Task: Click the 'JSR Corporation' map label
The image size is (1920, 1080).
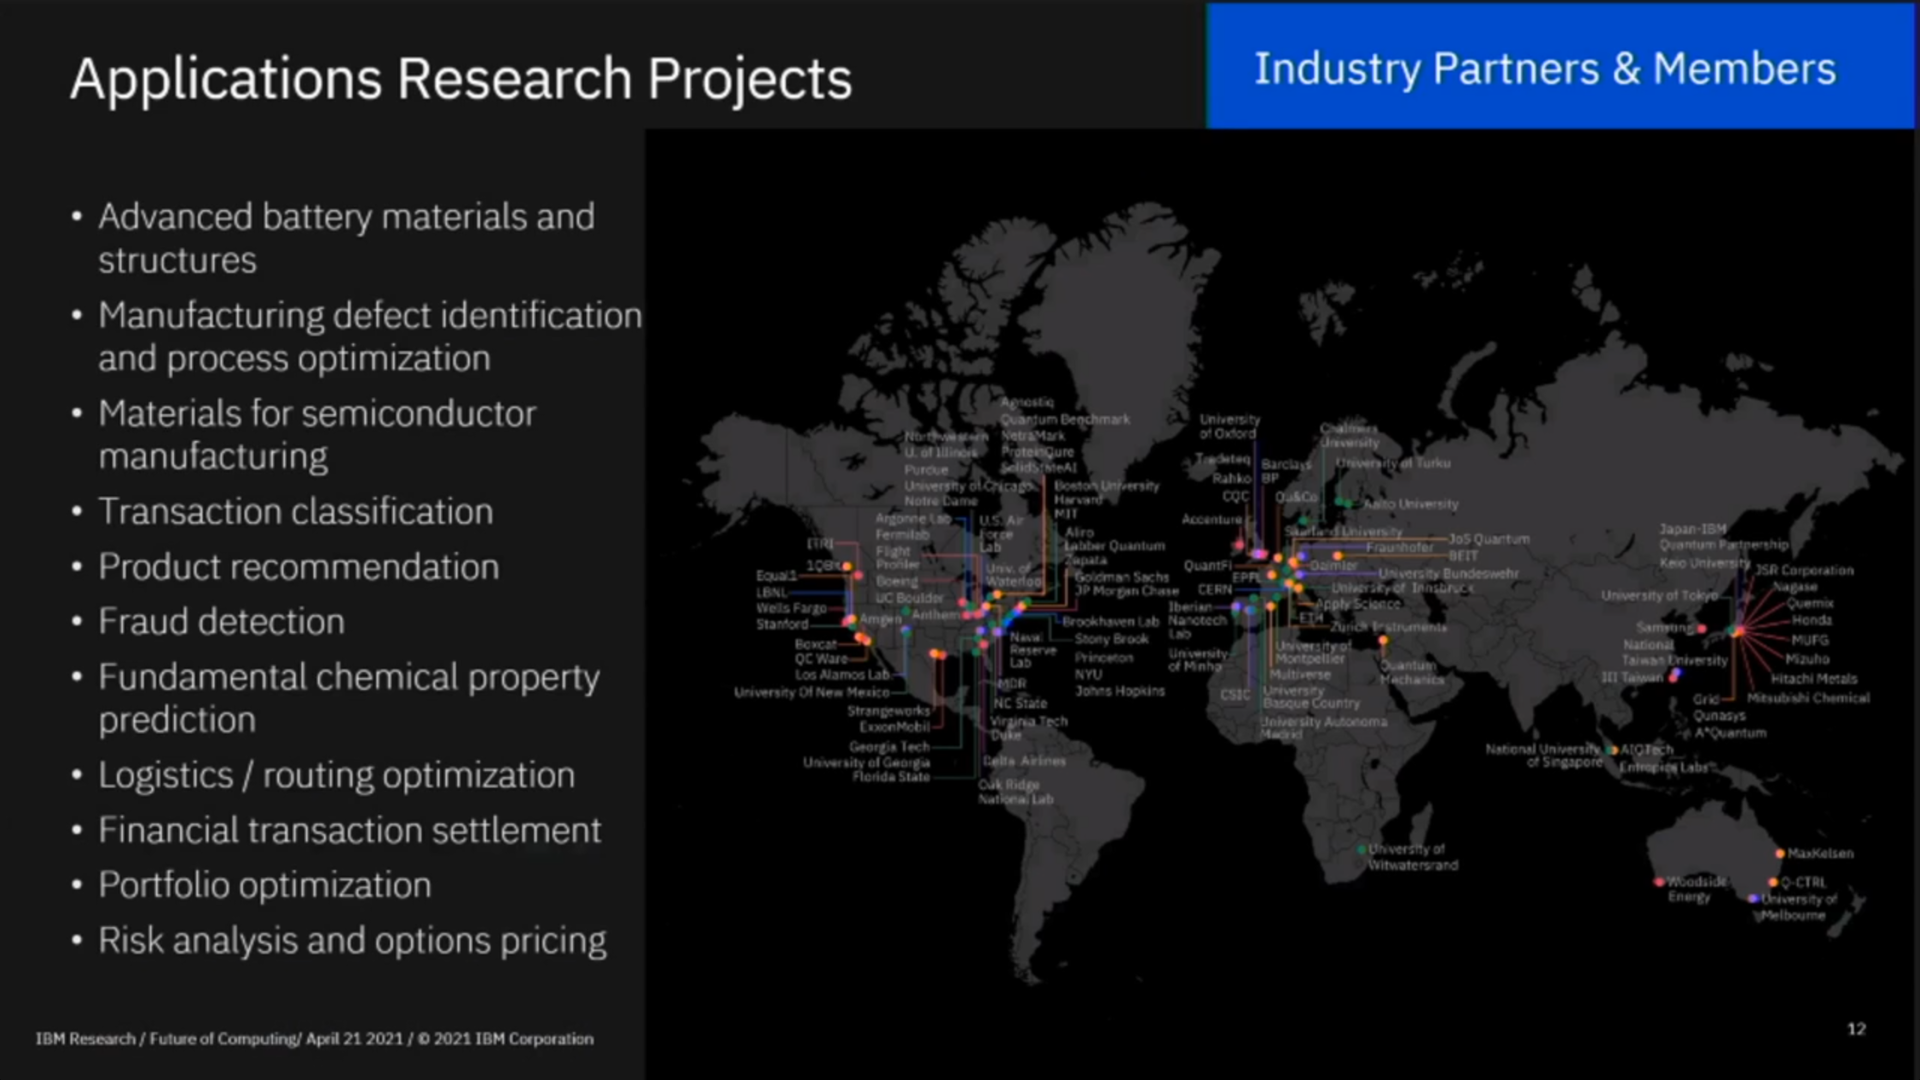Action: (1805, 570)
